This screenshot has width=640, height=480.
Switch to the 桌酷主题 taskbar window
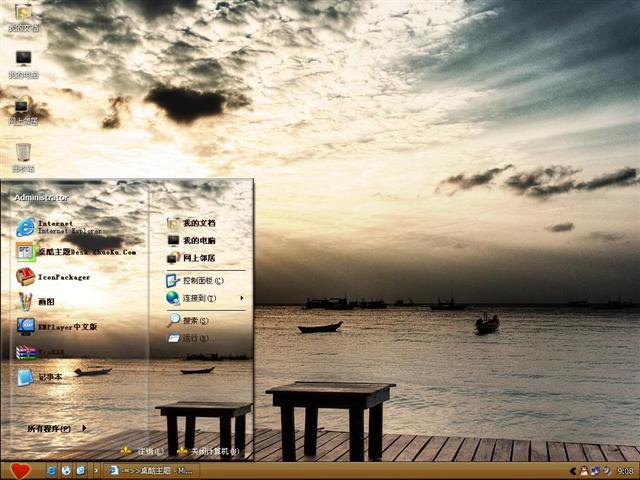click(150, 470)
